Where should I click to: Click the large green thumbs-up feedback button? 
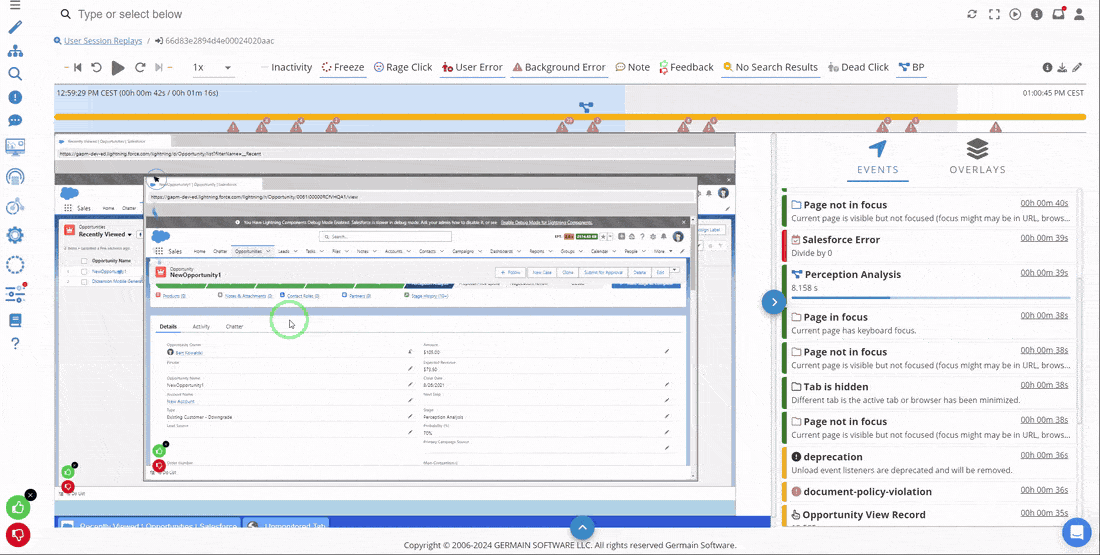coord(18,507)
